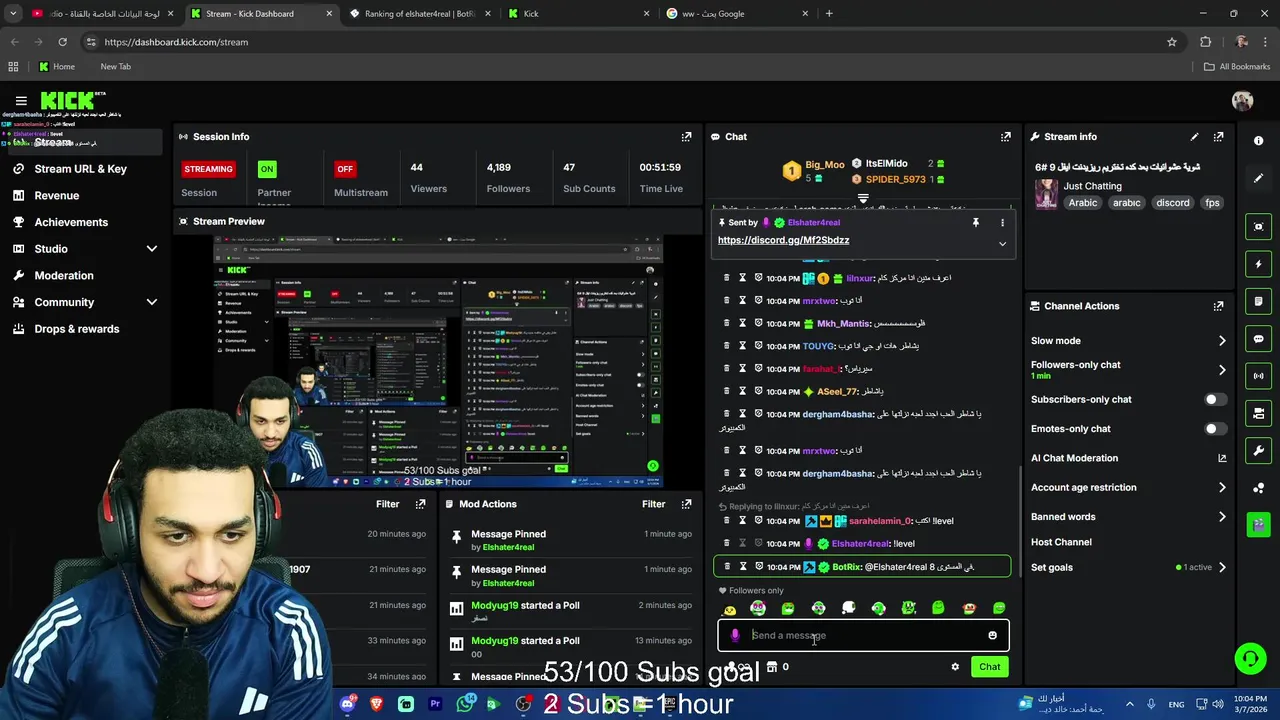This screenshot has width=1280, height=720.
Task: Edit stream info with the pencil icon
Action: (1194, 137)
